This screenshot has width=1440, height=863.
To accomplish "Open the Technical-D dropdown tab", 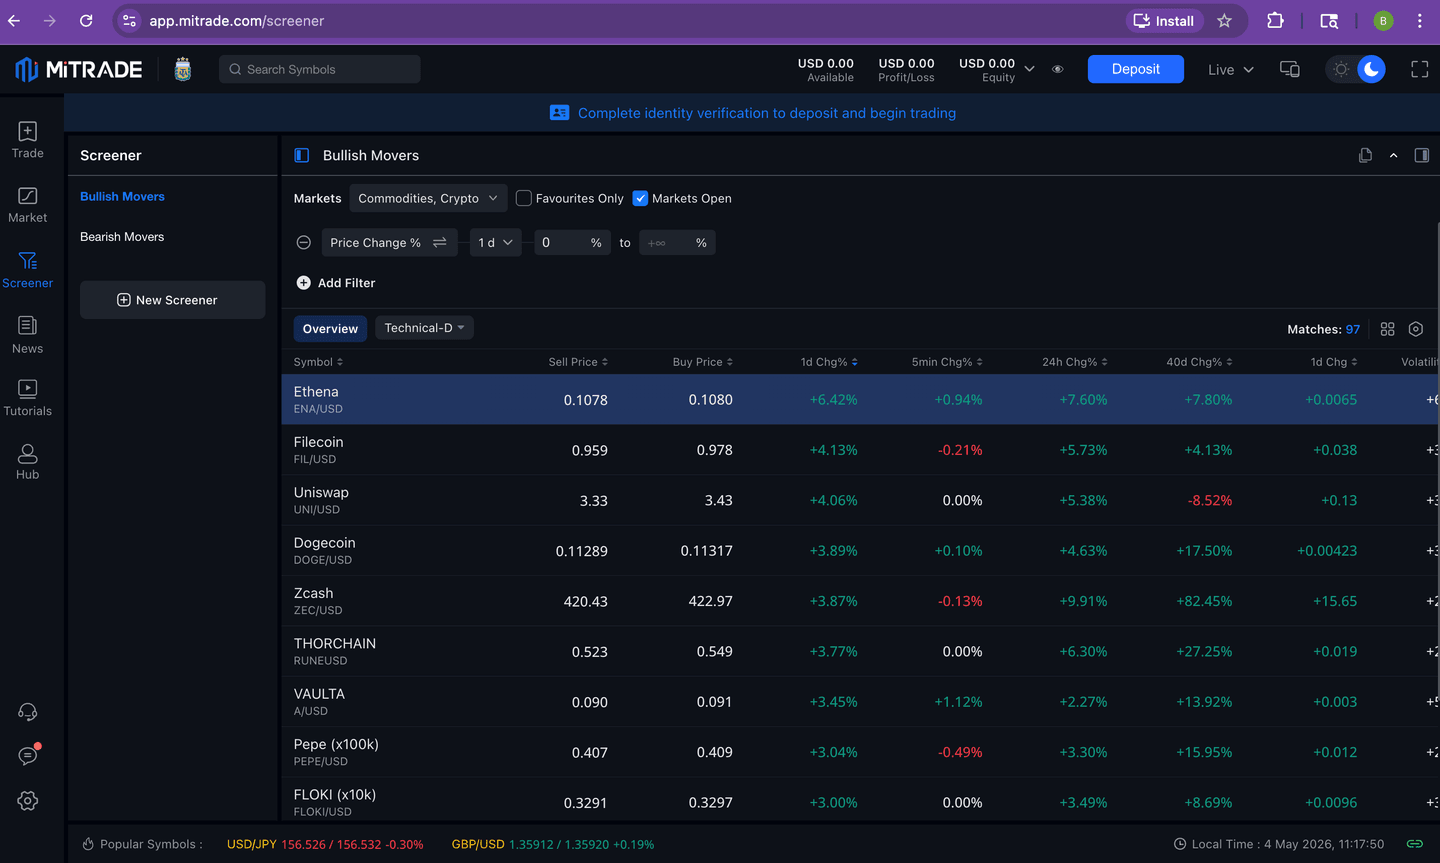I will click(424, 328).
